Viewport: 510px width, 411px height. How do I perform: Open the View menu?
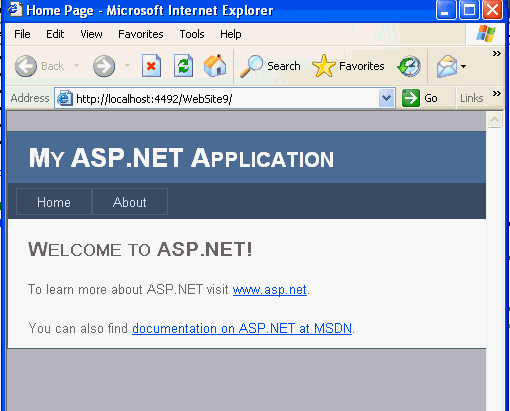point(91,34)
